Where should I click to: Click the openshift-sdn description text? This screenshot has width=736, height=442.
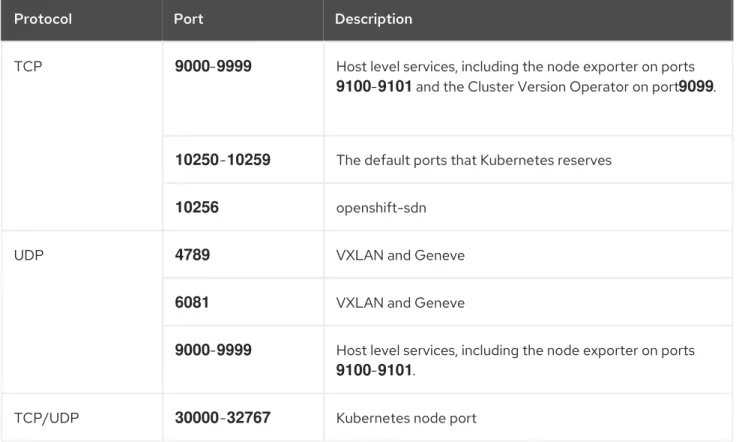tap(381, 207)
